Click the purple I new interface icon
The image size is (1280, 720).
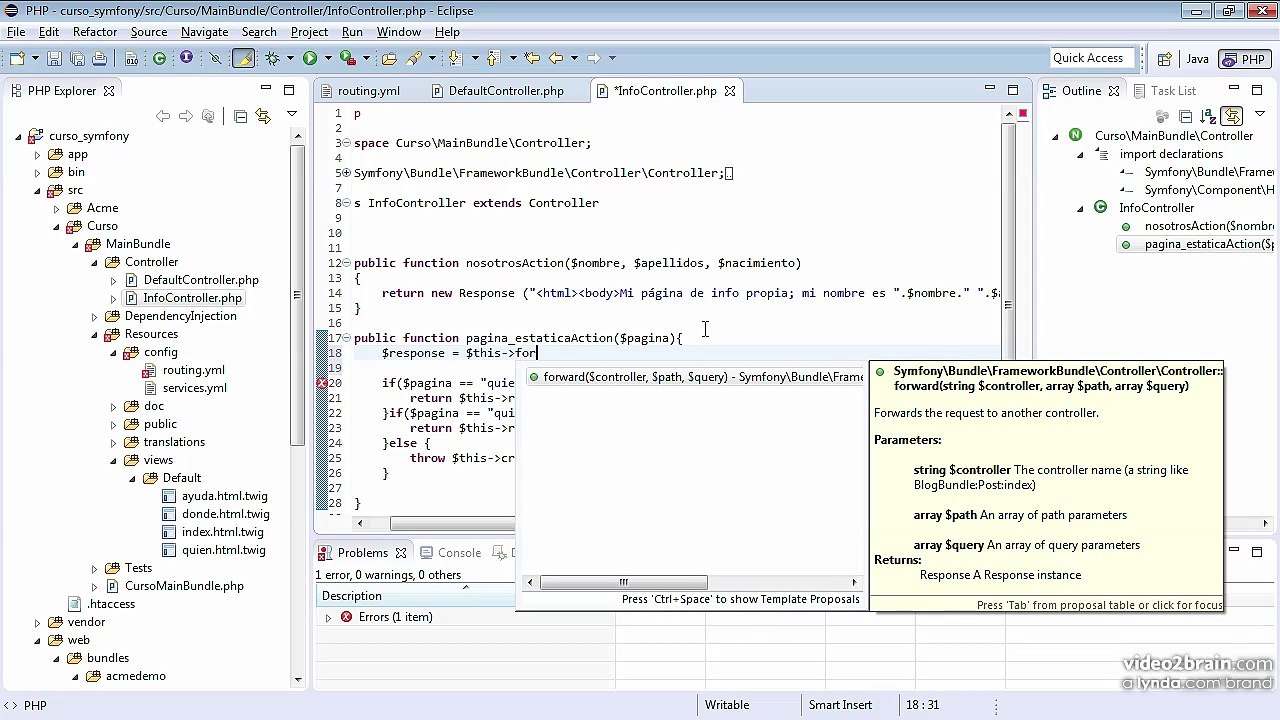click(186, 57)
